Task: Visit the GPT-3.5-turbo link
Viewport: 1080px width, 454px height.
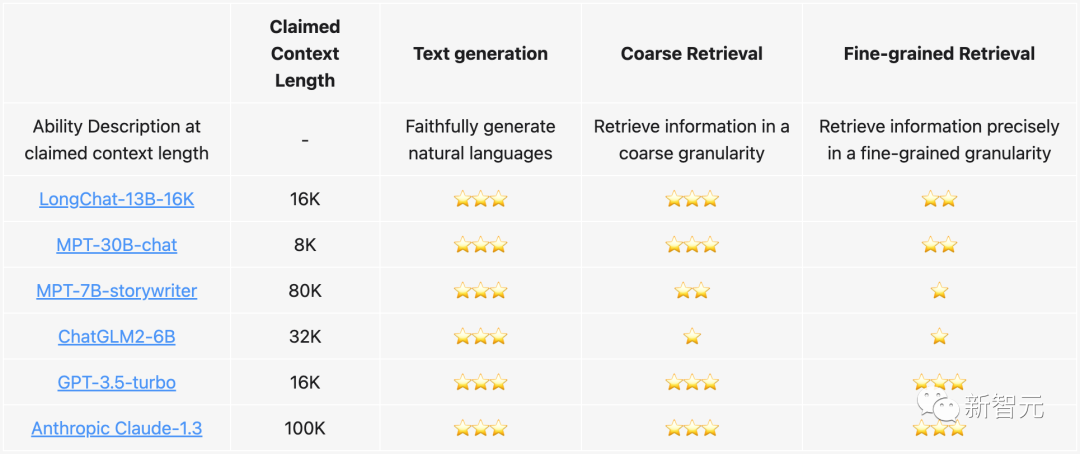Action: click(116, 382)
